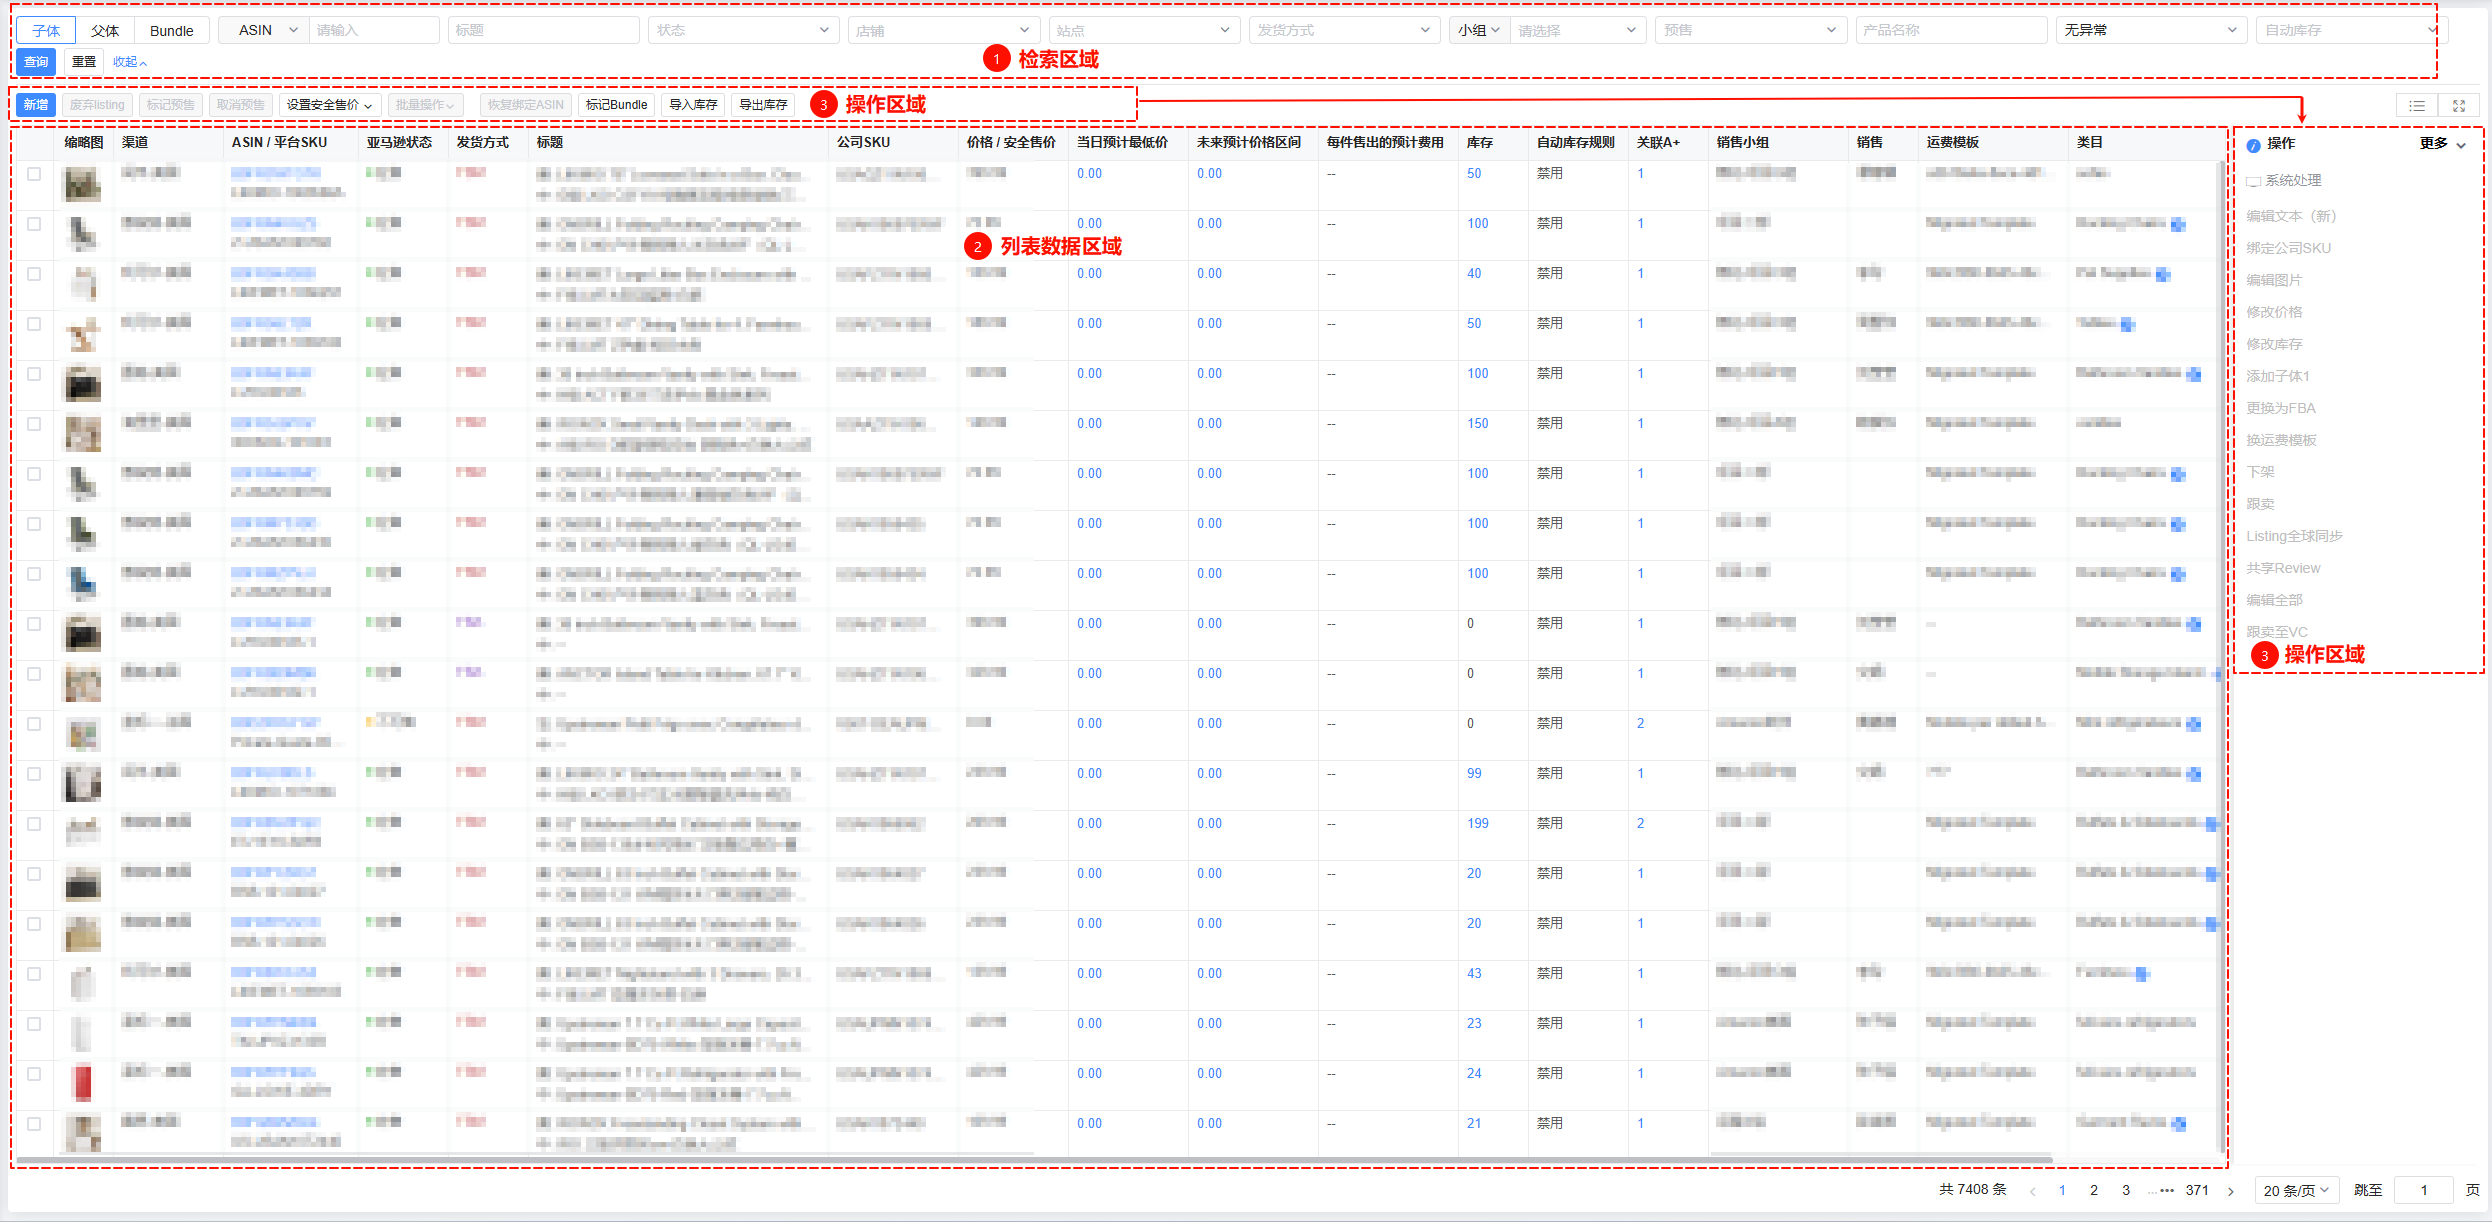This screenshot has height=1222, width=2492.
Task: Check the third table row checkbox
Action: point(34,274)
